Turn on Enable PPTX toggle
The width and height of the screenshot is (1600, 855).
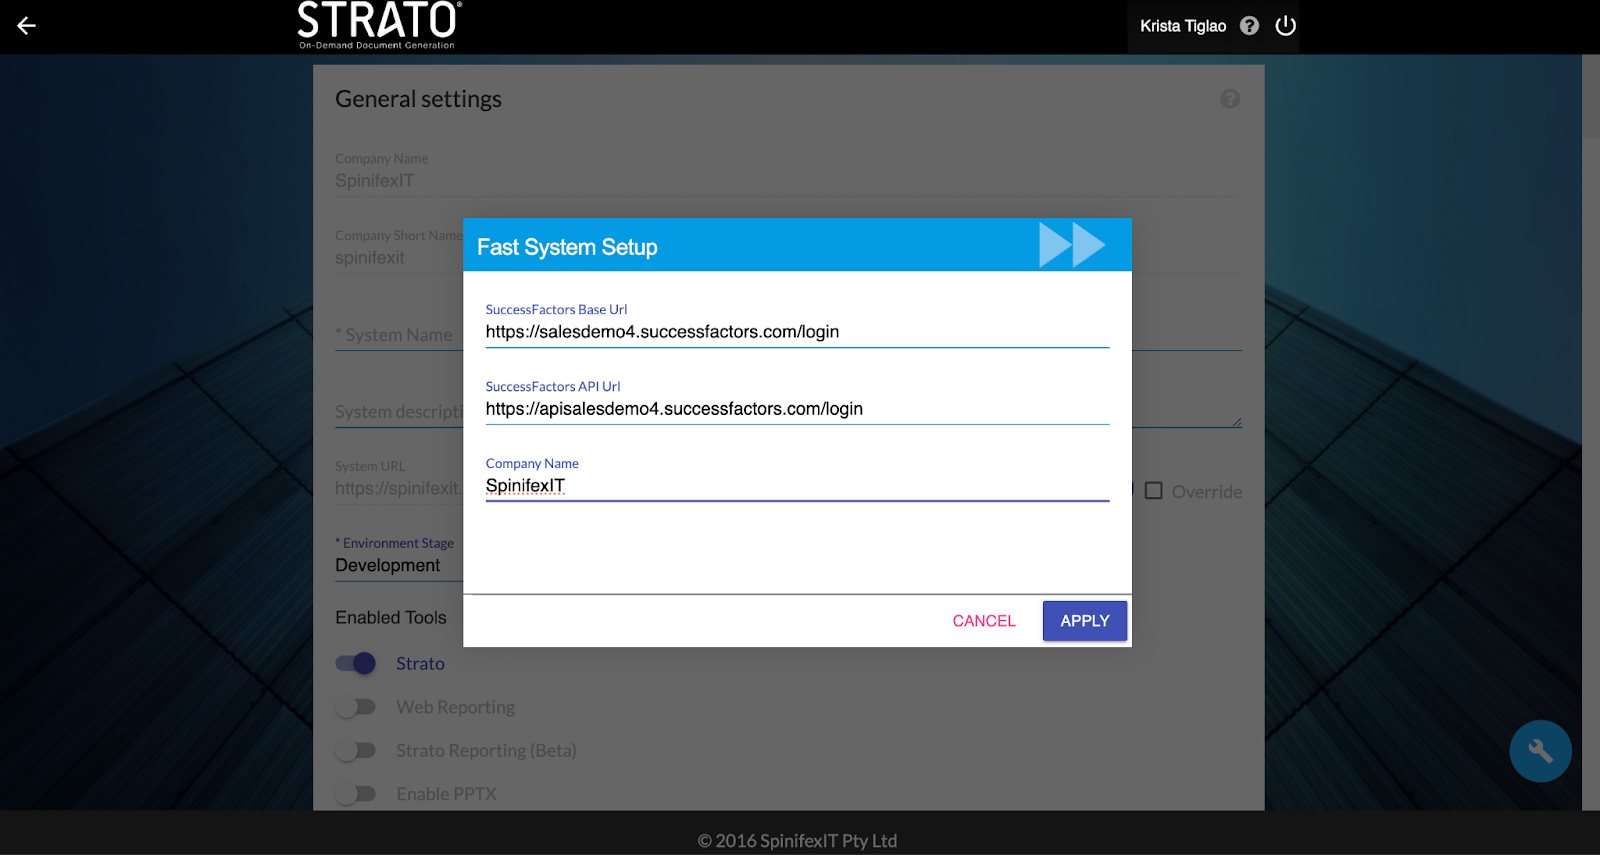click(x=356, y=794)
